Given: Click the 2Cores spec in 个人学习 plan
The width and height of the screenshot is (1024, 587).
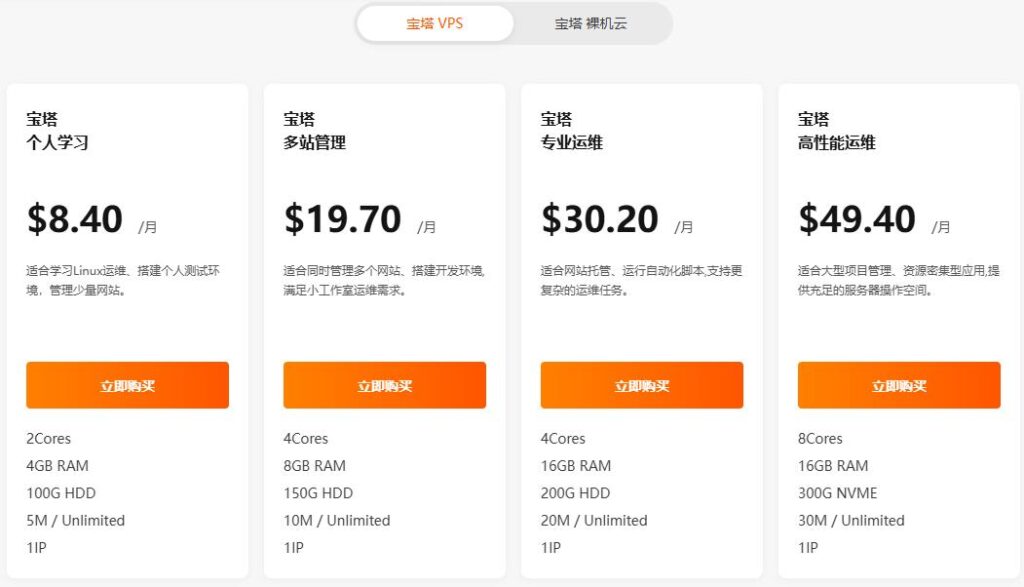Looking at the screenshot, I should click(x=49, y=439).
